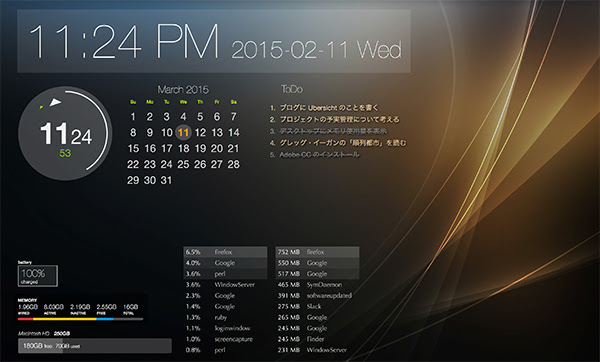Click struck-through ToDo item 3
600x362 pixels.
tap(328, 131)
